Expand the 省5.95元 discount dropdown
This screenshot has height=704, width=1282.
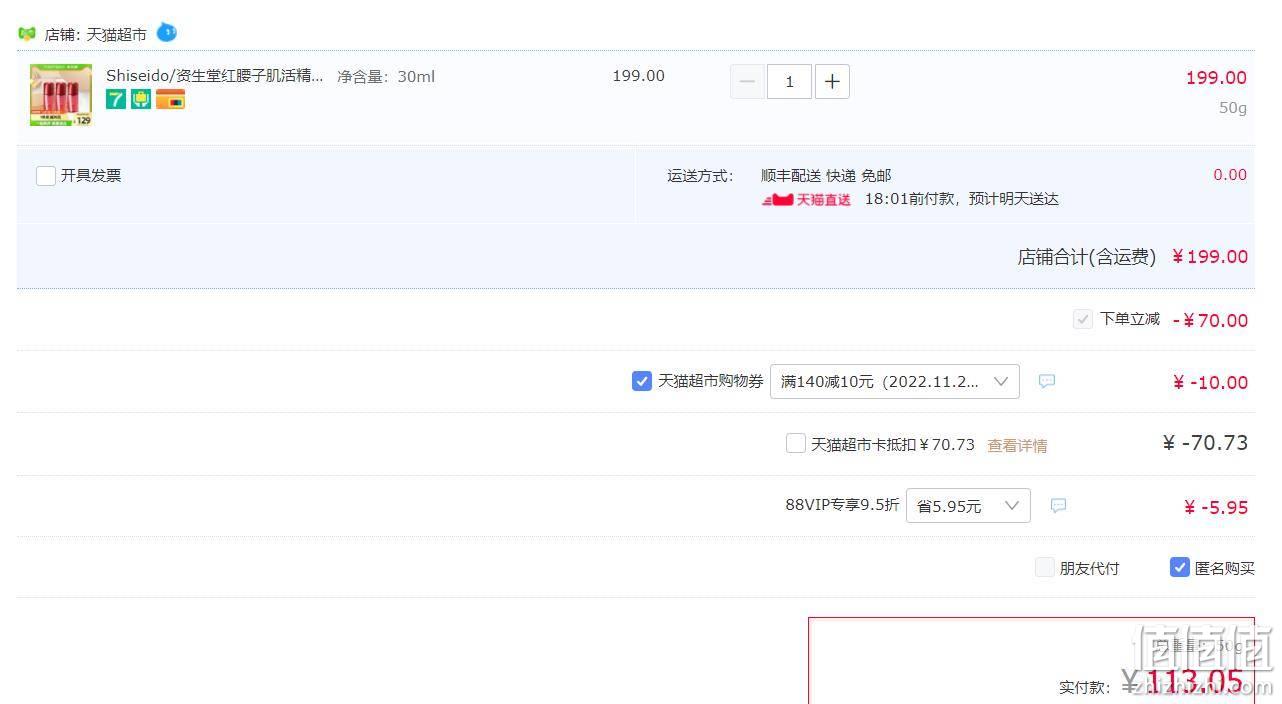(x=968, y=506)
